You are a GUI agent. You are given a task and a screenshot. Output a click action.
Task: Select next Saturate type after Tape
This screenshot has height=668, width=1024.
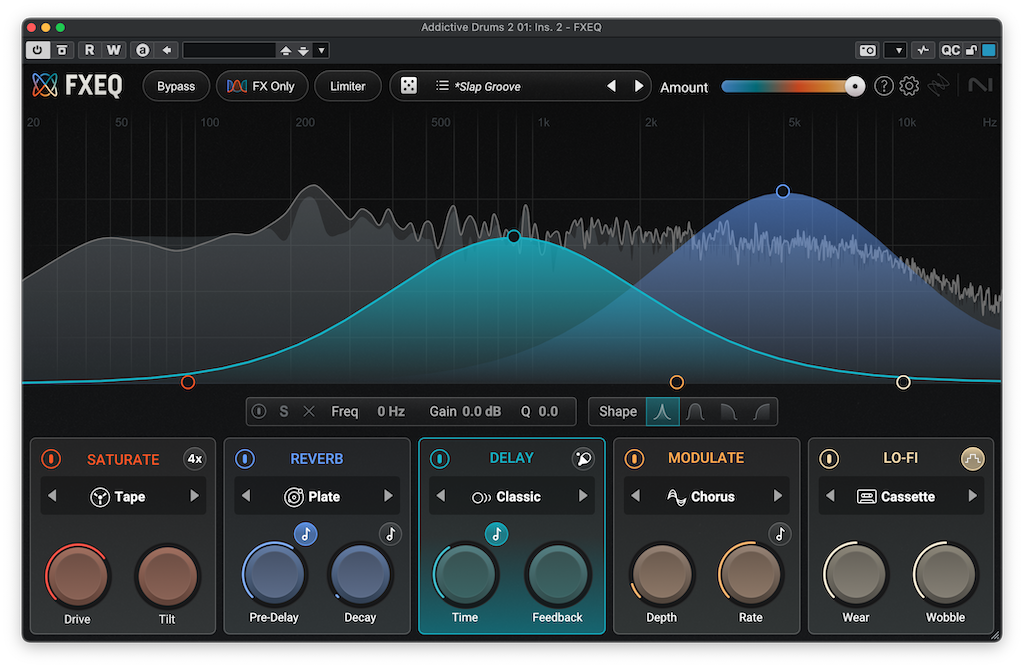tap(194, 496)
